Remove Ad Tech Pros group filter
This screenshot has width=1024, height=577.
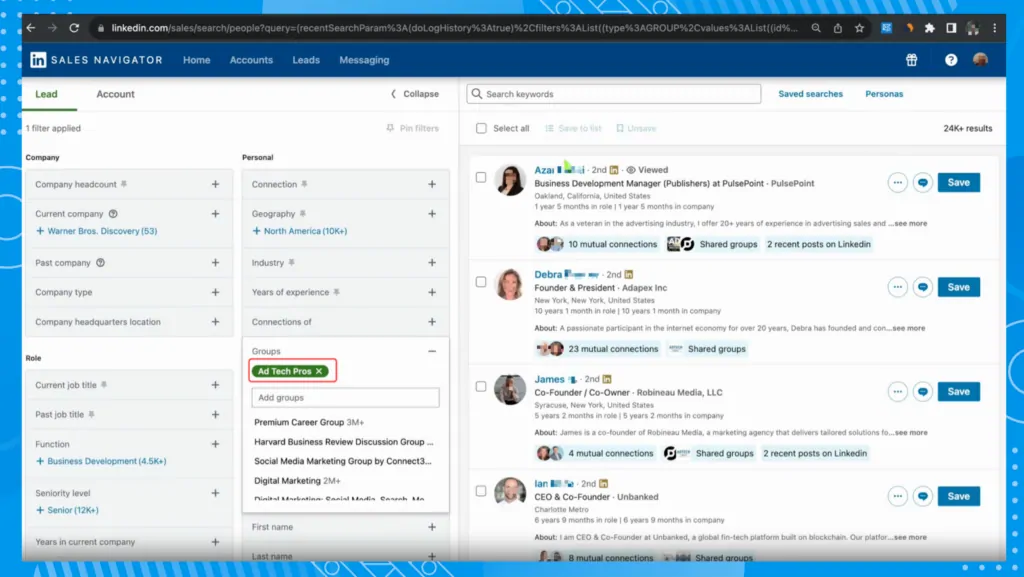click(319, 371)
